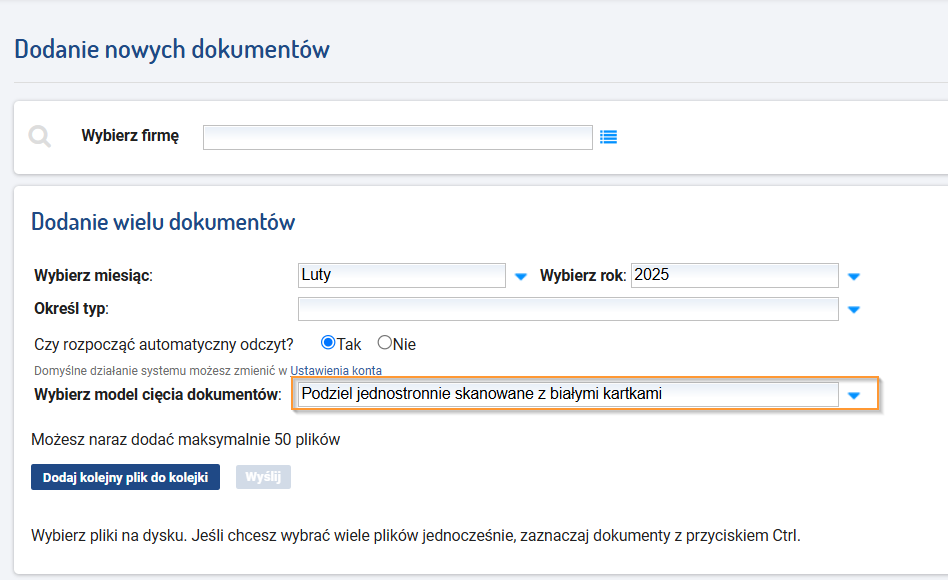Click the Wybierz model cięcia dokumentów label
Screen dimensions: 948x580
158,395
